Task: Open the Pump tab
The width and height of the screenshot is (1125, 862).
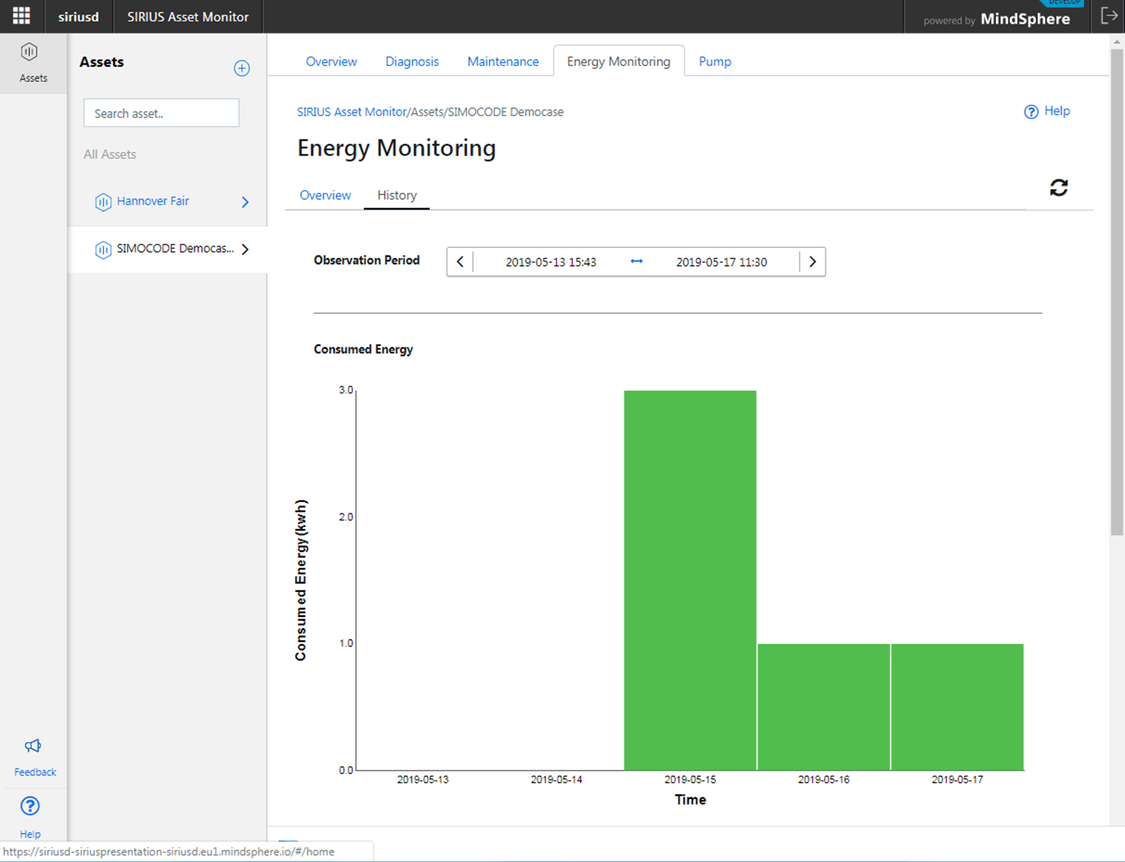Action: click(x=715, y=62)
